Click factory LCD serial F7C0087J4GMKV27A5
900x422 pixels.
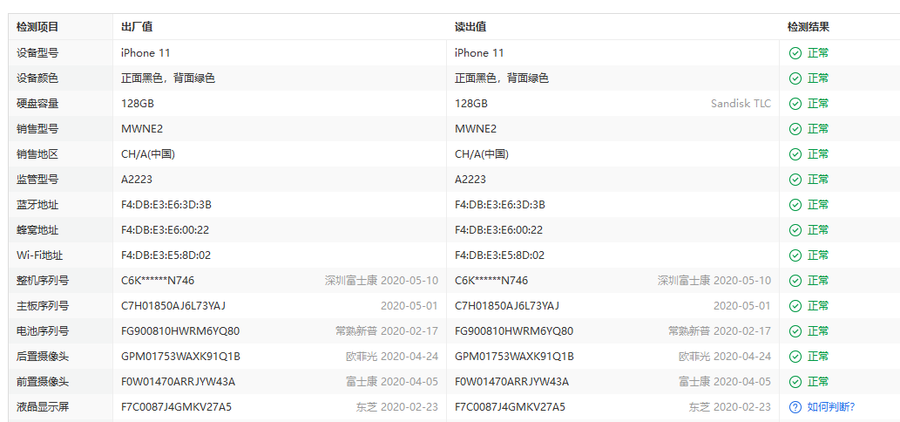tap(176, 407)
